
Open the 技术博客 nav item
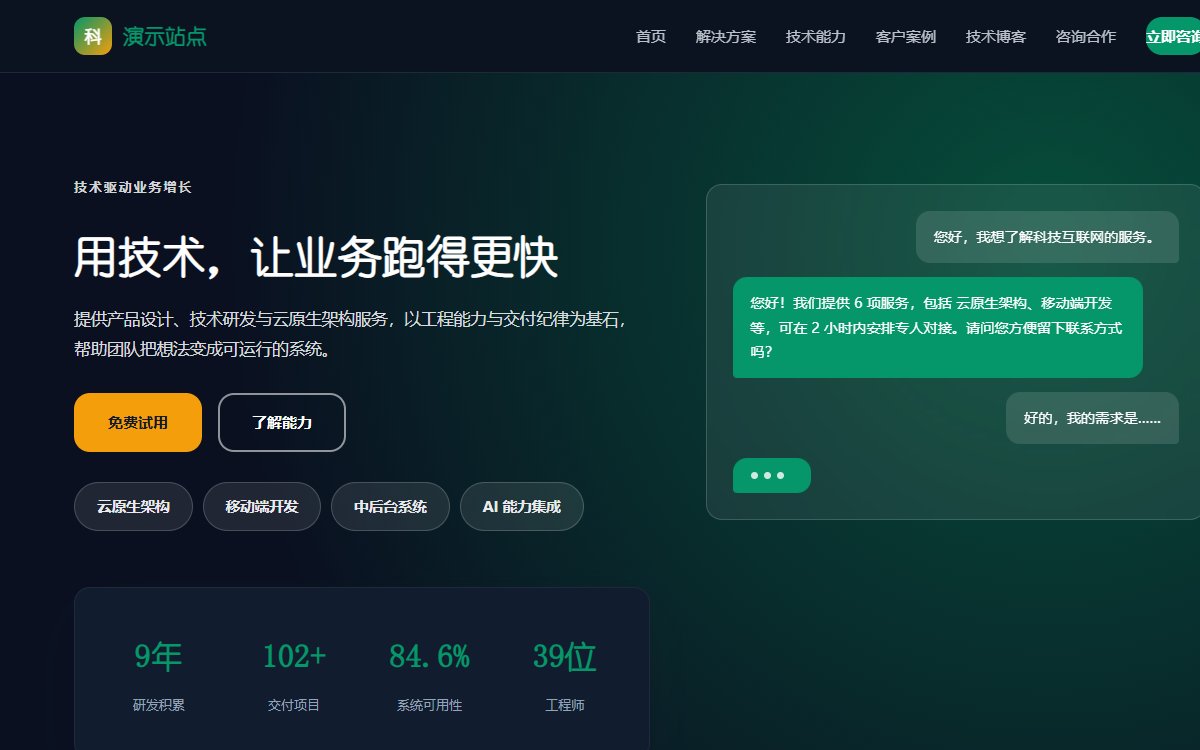tap(996, 37)
